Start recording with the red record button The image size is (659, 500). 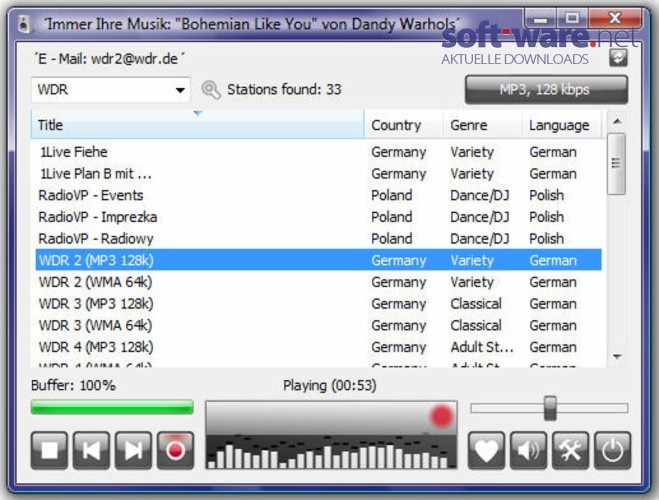pyautogui.click(x=175, y=450)
